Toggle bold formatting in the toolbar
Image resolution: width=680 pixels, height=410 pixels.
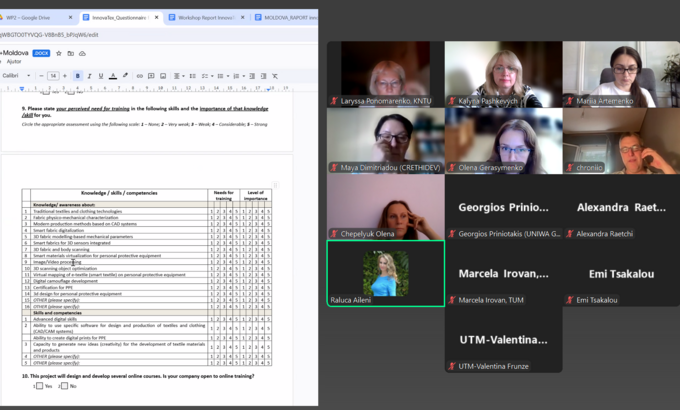click(x=77, y=76)
